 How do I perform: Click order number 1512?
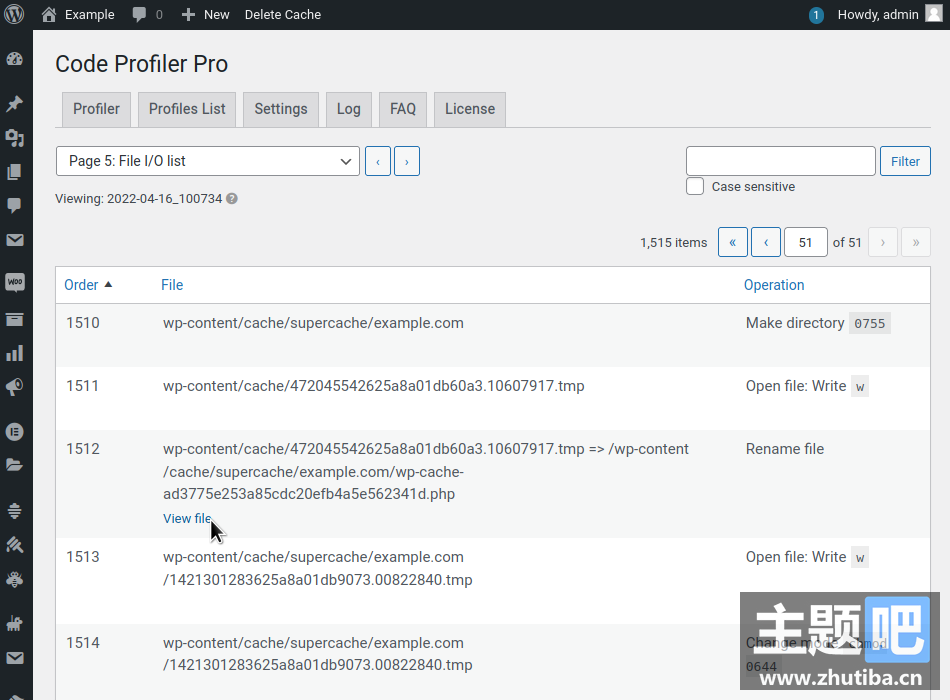pyautogui.click(x=83, y=449)
